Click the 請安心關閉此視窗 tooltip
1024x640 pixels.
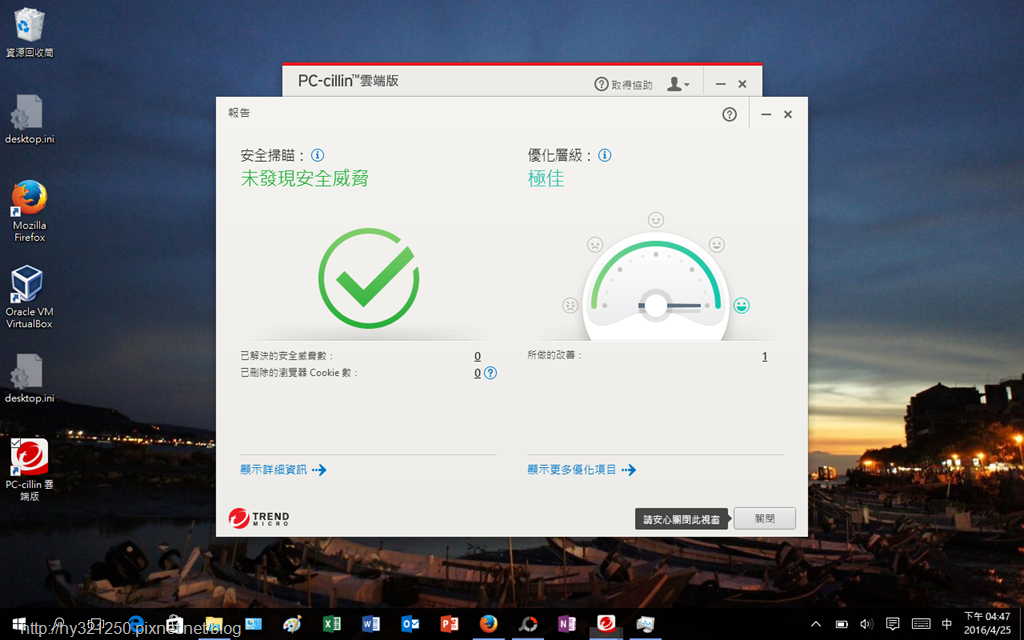pyautogui.click(x=681, y=519)
